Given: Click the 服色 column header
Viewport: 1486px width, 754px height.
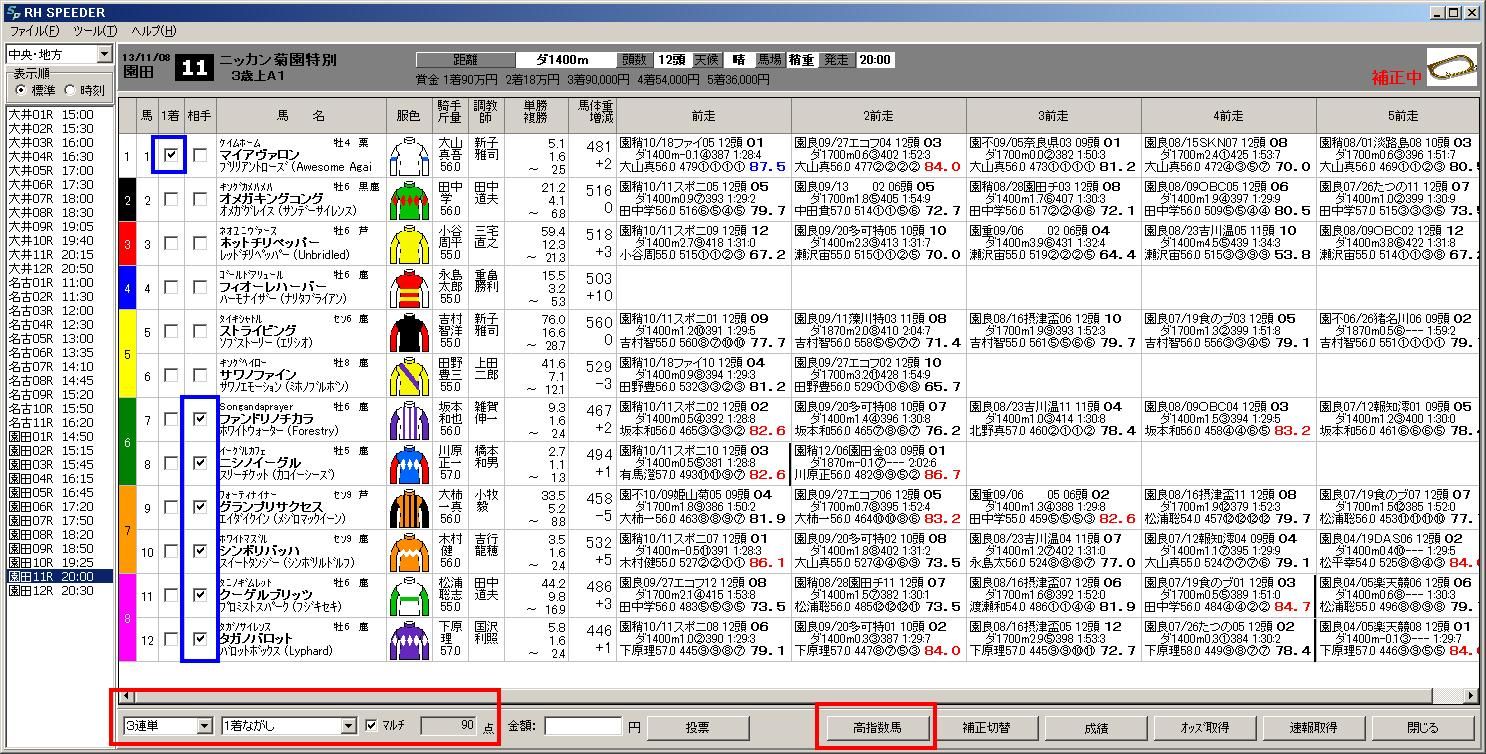Looking at the screenshot, I should coord(409,116).
